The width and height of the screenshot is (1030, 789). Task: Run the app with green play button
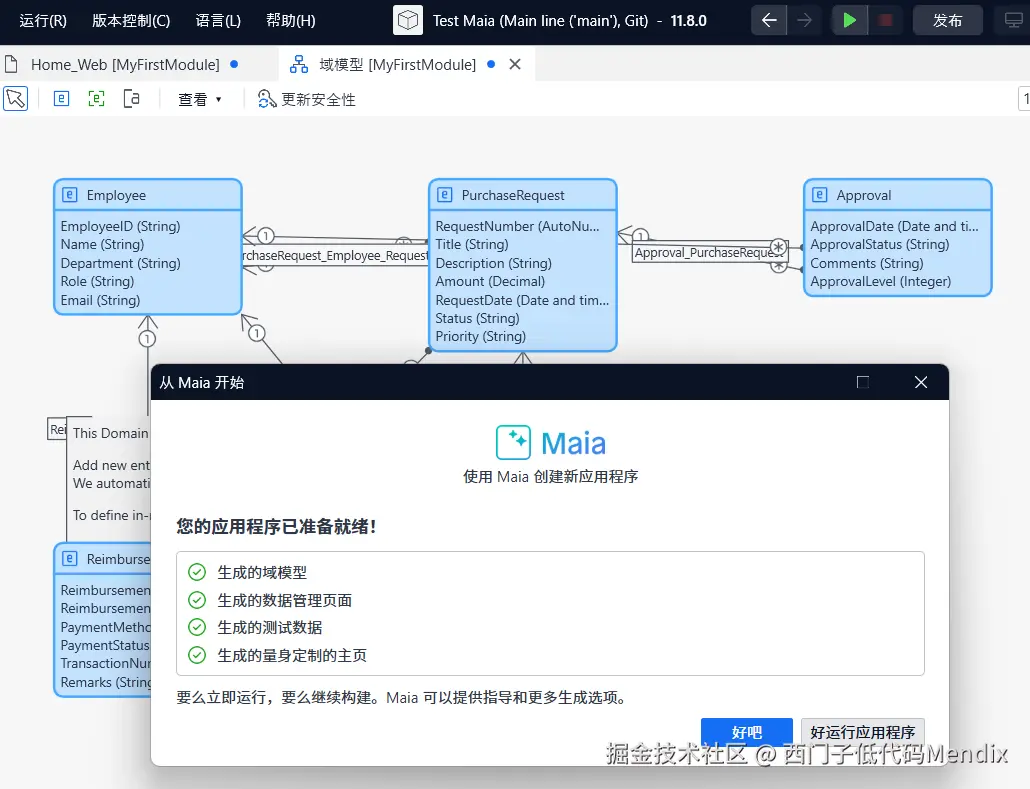pyautogui.click(x=849, y=20)
